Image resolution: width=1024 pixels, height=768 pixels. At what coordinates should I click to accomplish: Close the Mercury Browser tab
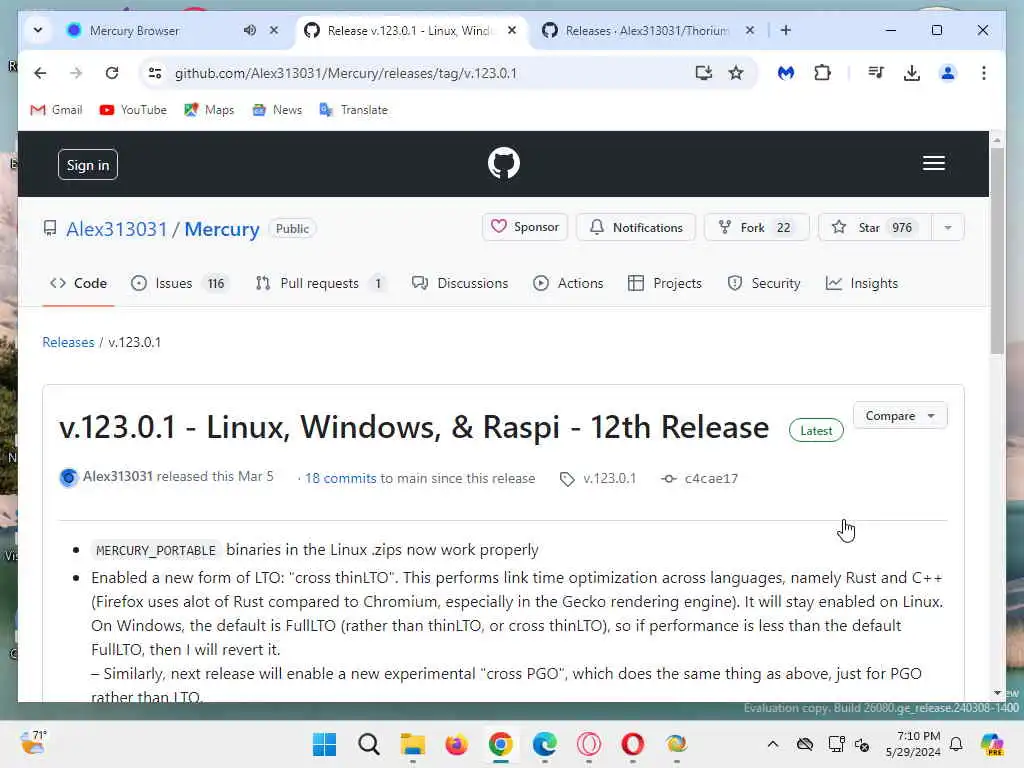(274, 30)
